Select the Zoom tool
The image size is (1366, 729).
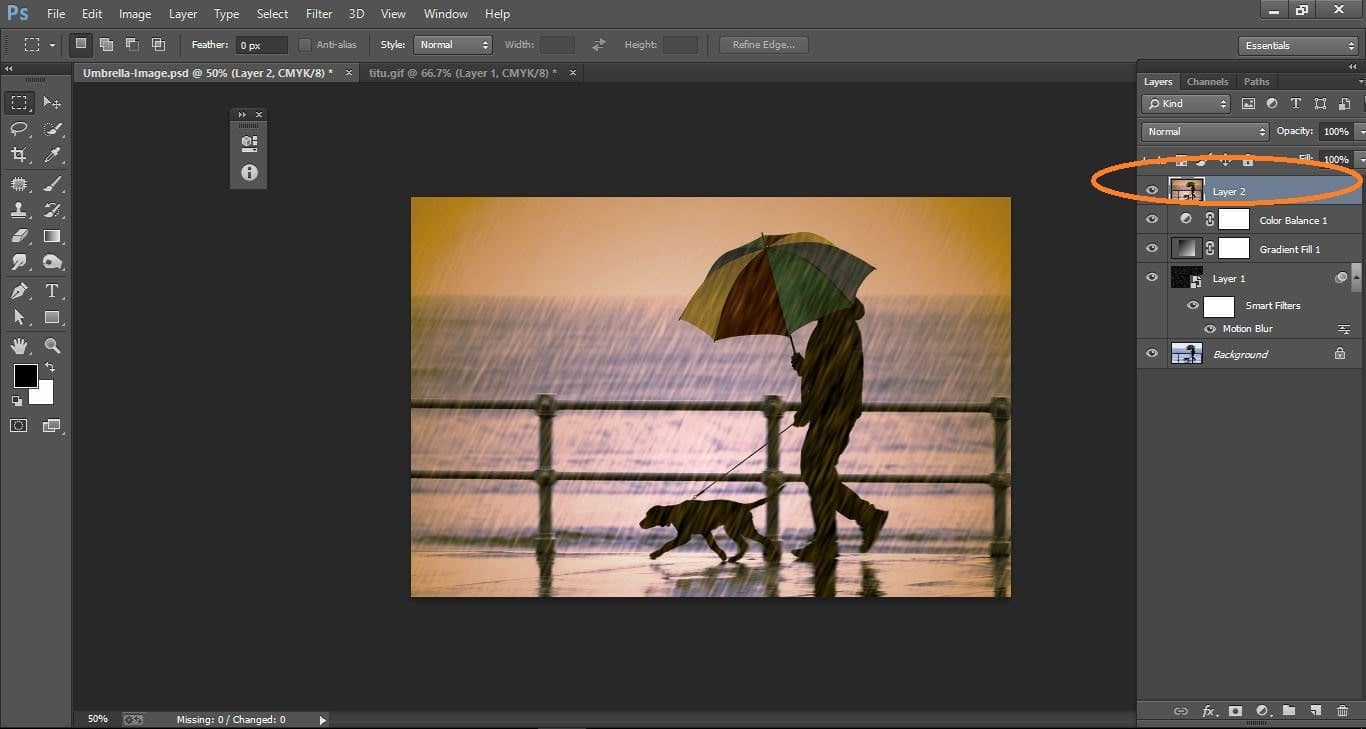pos(52,345)
